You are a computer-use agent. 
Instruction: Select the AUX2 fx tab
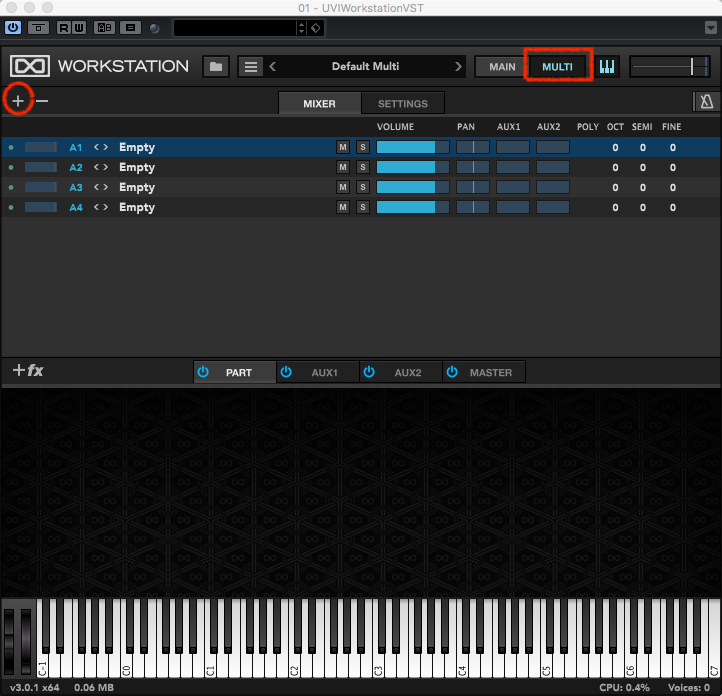pyautogui.click(x=401, y=372)
